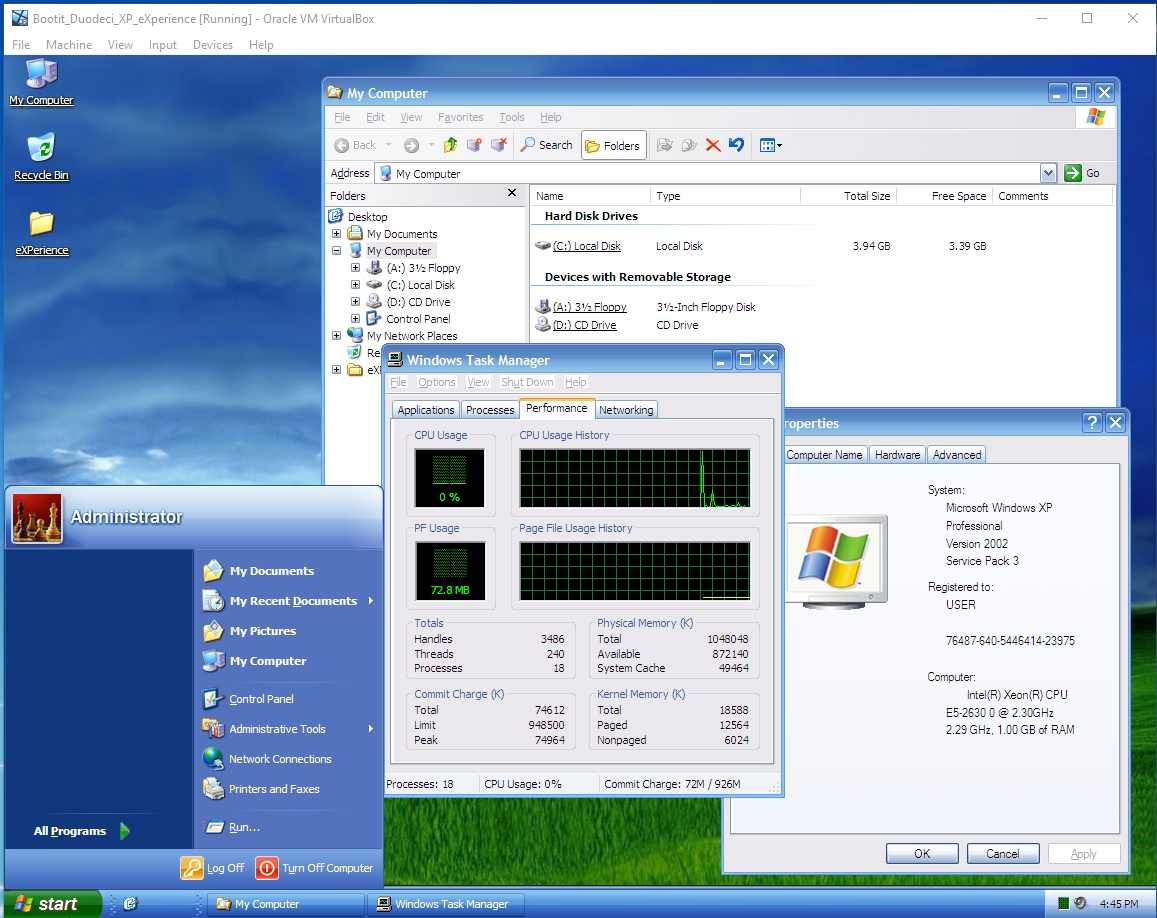Expand (A:) 3½ Floppy tree node
1157x918 pixels.
[355, 268]
